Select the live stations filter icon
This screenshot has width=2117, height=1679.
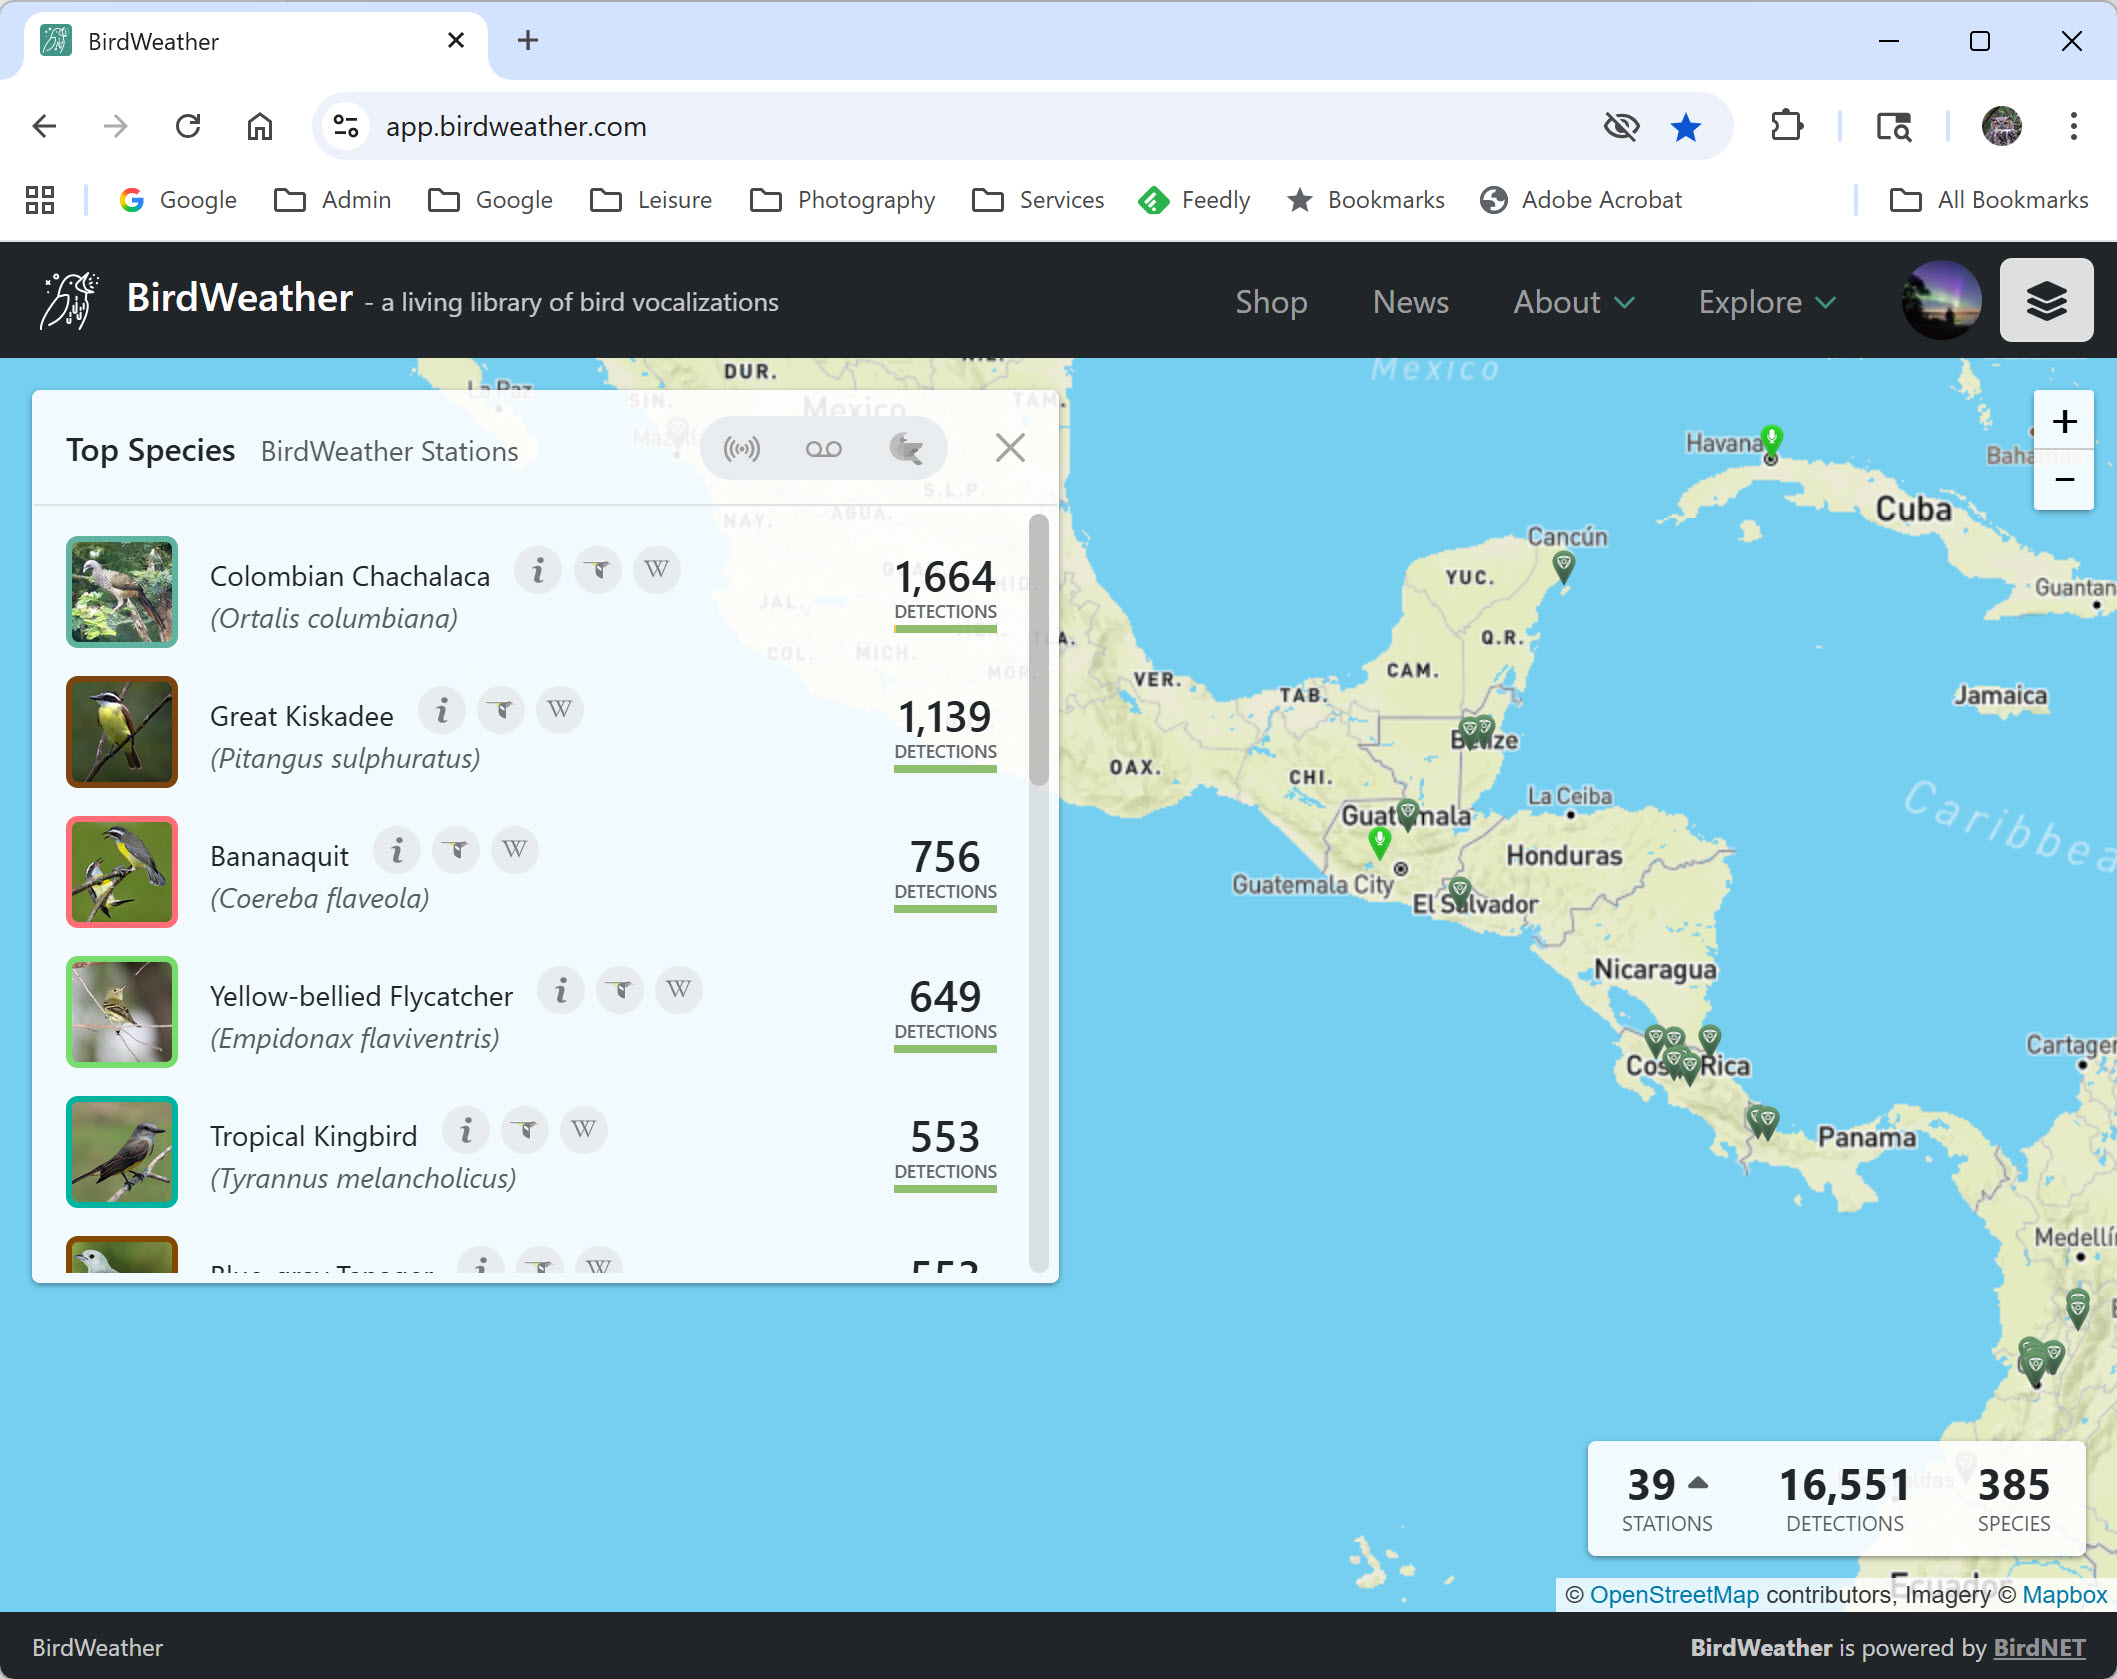point(742,449)
